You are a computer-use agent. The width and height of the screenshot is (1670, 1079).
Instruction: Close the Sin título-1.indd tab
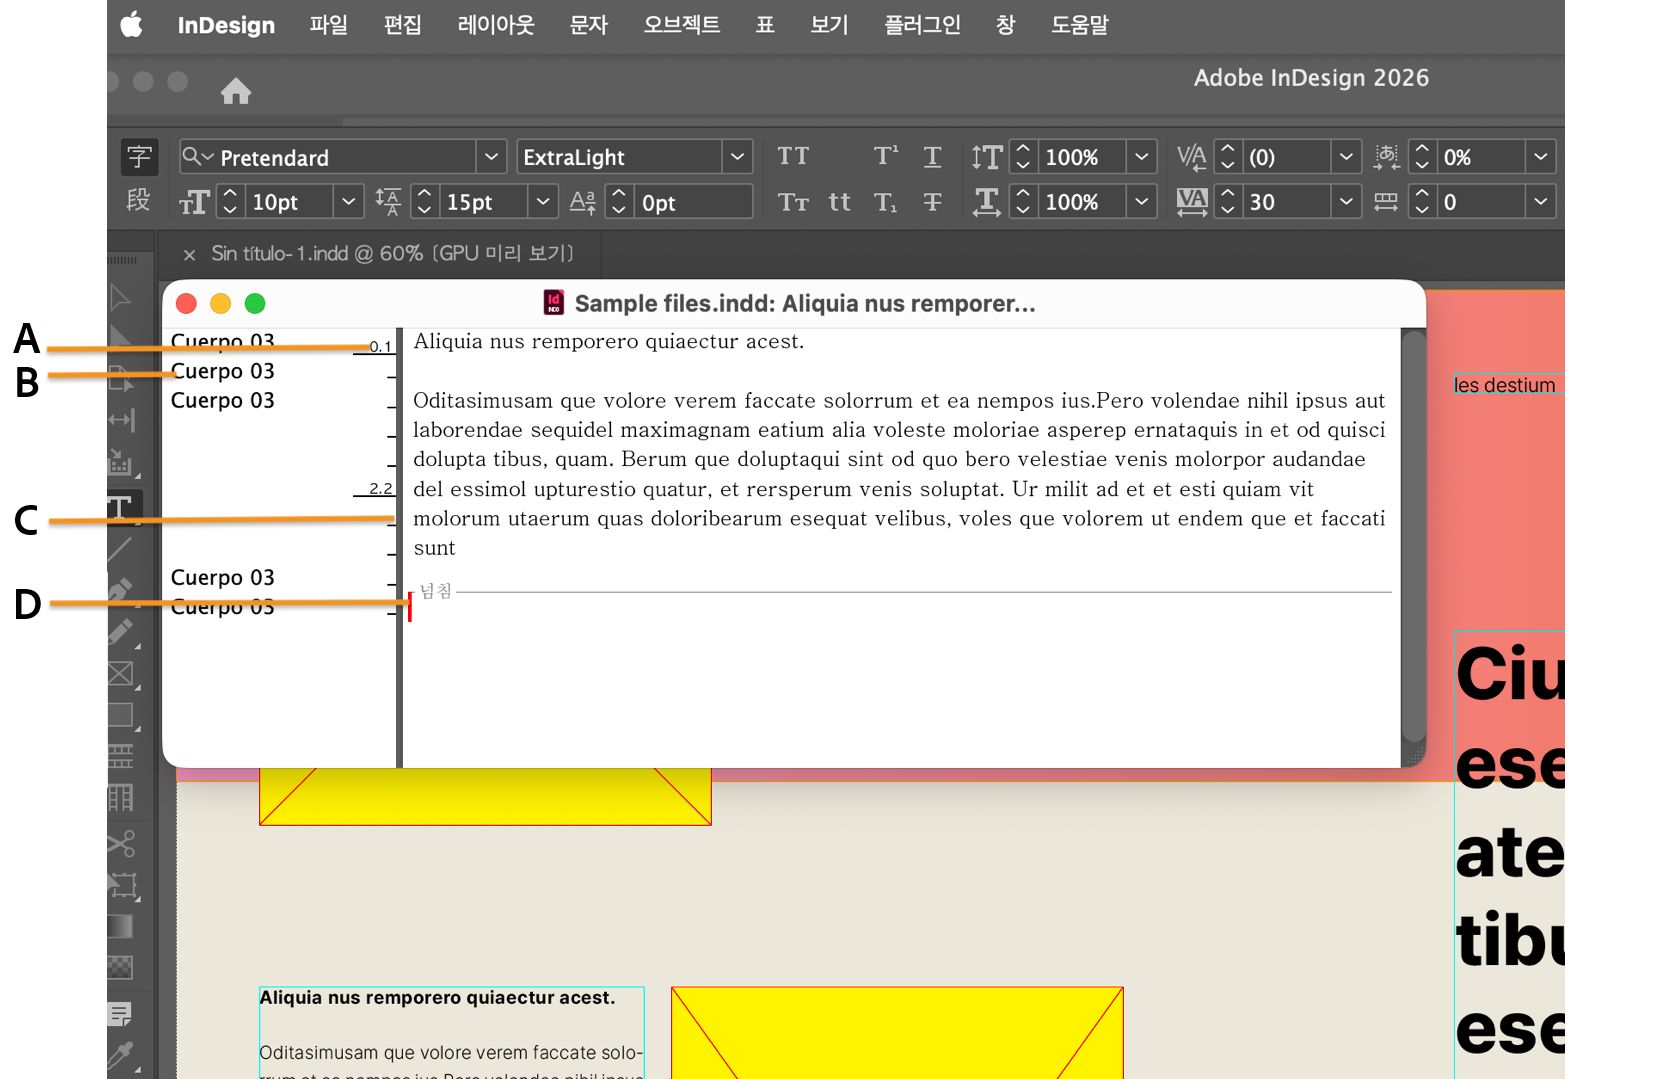click(x=189, y=255)
